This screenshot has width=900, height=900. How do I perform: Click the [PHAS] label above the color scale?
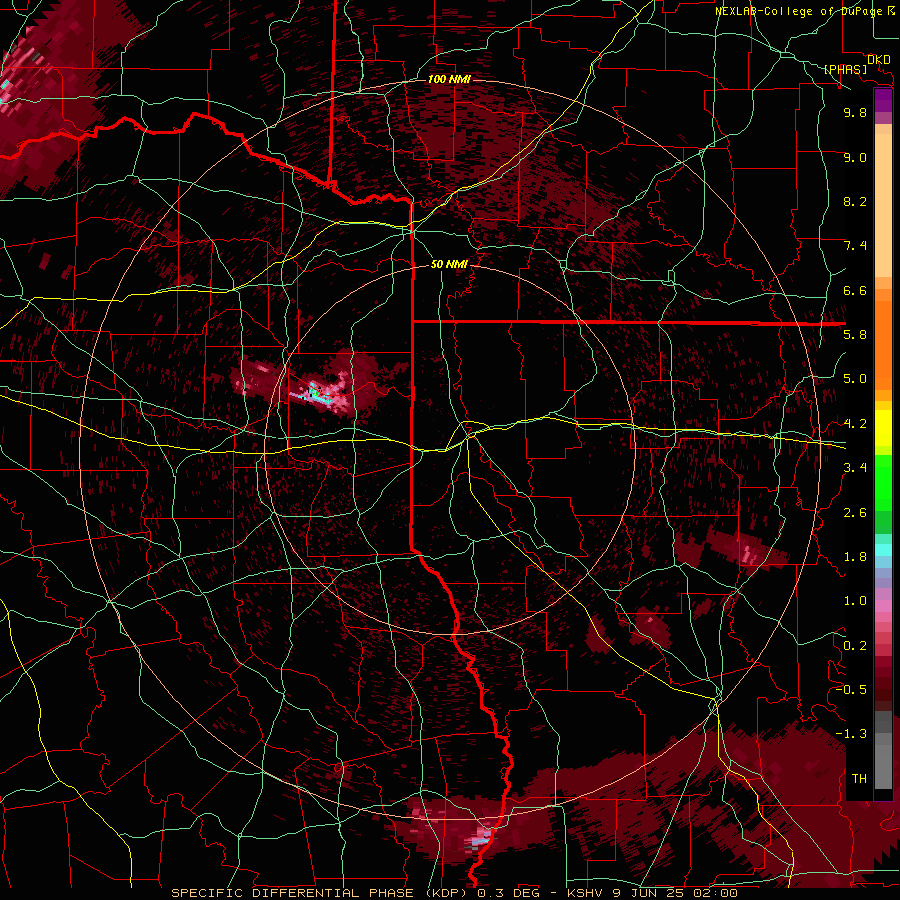pos(845,70)
